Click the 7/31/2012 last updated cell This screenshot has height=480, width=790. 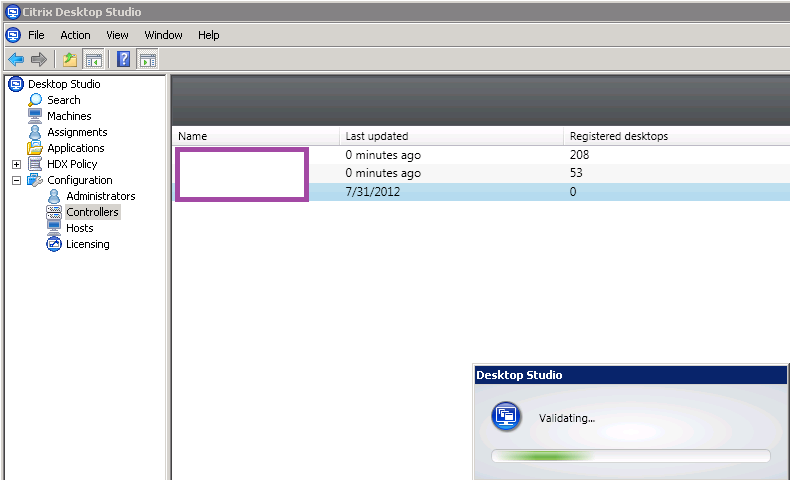pyautogui.click(x=373, y=192)
